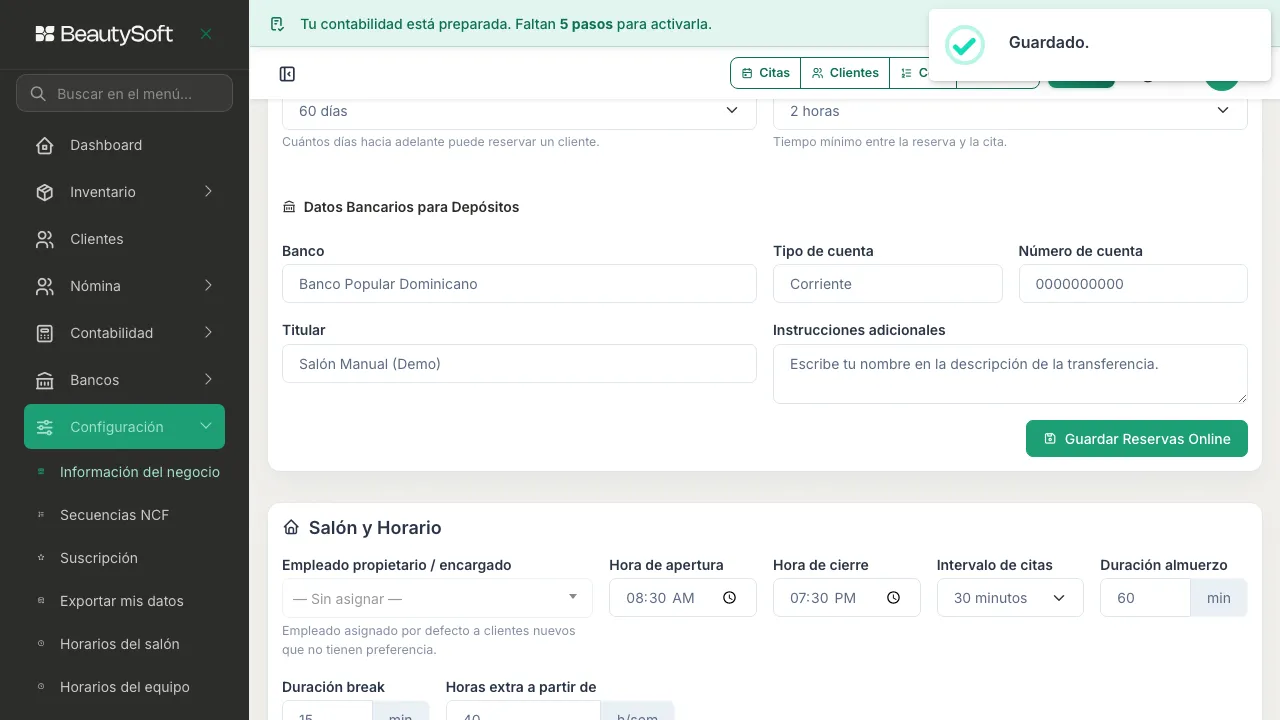The width and height of the screenshot is (1280, 720).
Task: Click into the Tipo de cuenta field
Action: 888,284
